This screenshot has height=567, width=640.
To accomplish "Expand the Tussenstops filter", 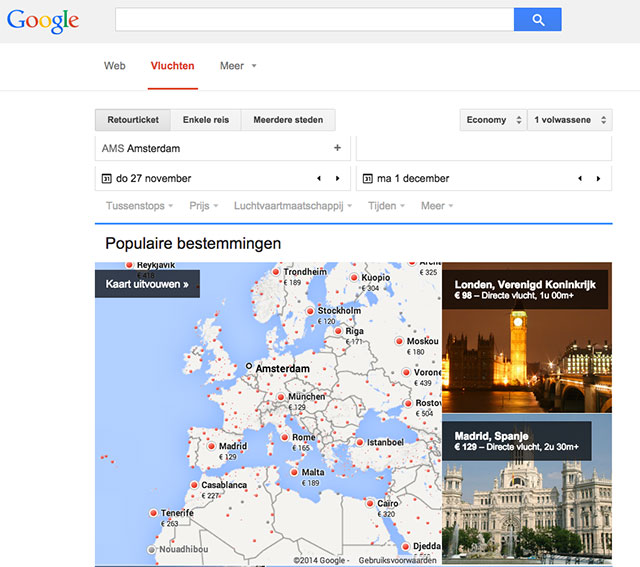I will [x=140, y=206].
